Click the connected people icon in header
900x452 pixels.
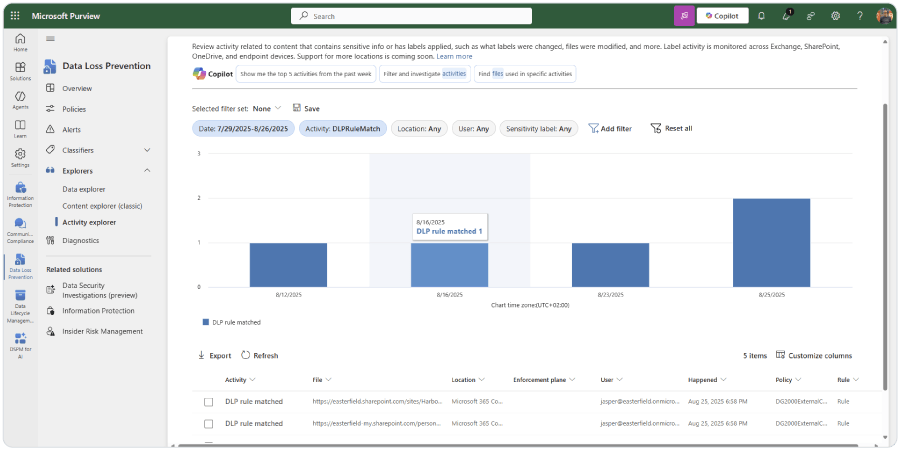click(811, 16)
